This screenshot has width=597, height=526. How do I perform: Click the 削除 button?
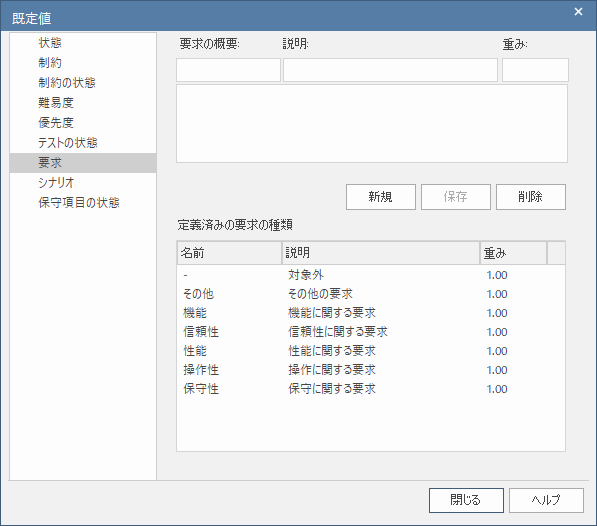[531, 197]
